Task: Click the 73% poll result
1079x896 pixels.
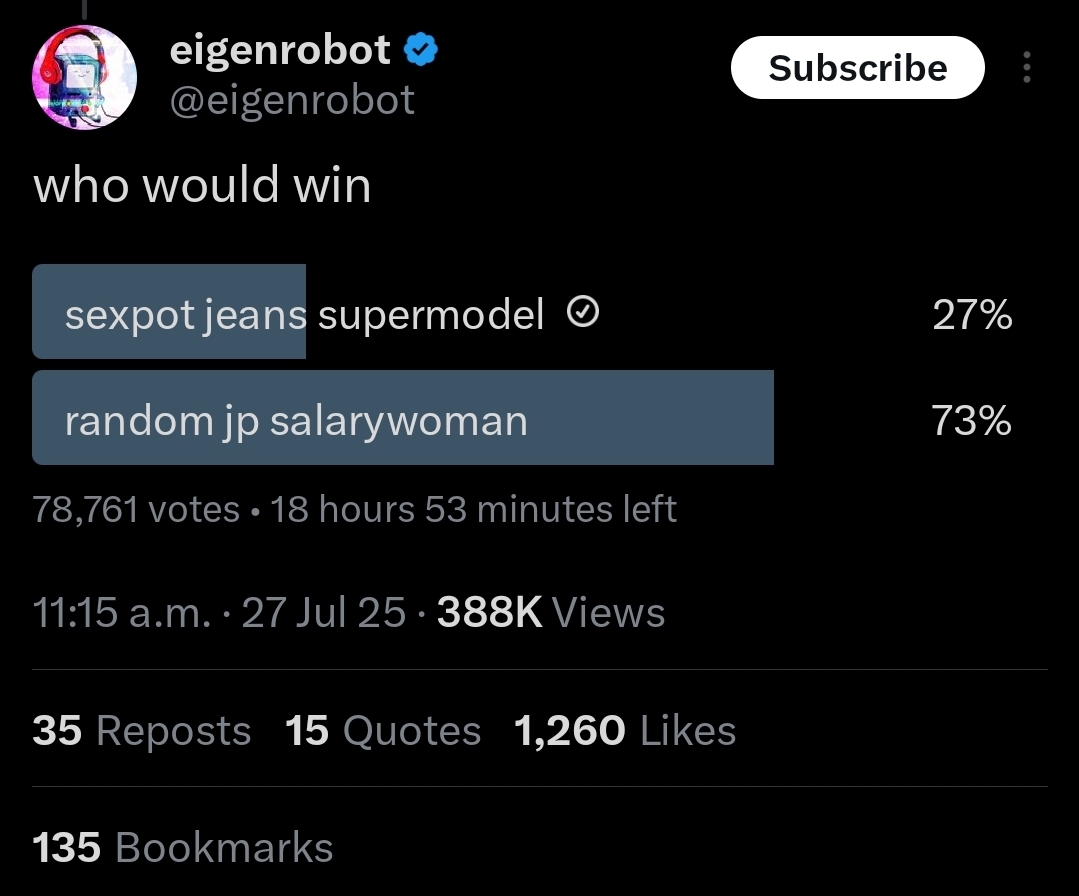Action: [x=971, y=420]
